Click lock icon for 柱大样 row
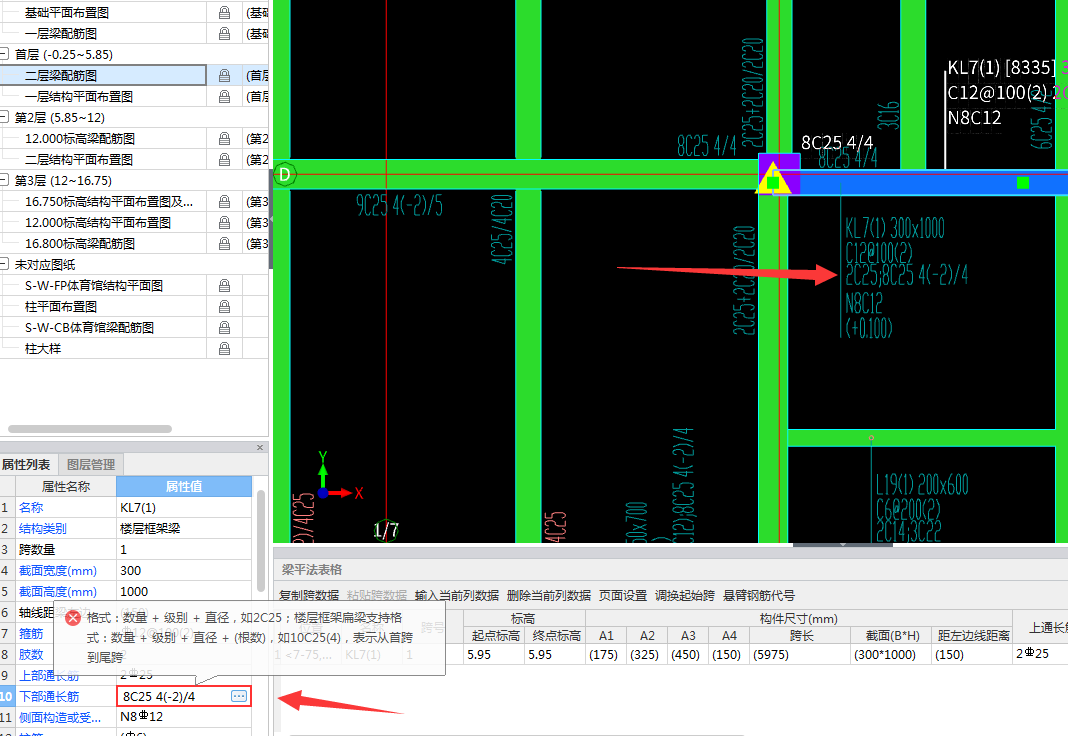The image size is (1068, 736). 224,349
